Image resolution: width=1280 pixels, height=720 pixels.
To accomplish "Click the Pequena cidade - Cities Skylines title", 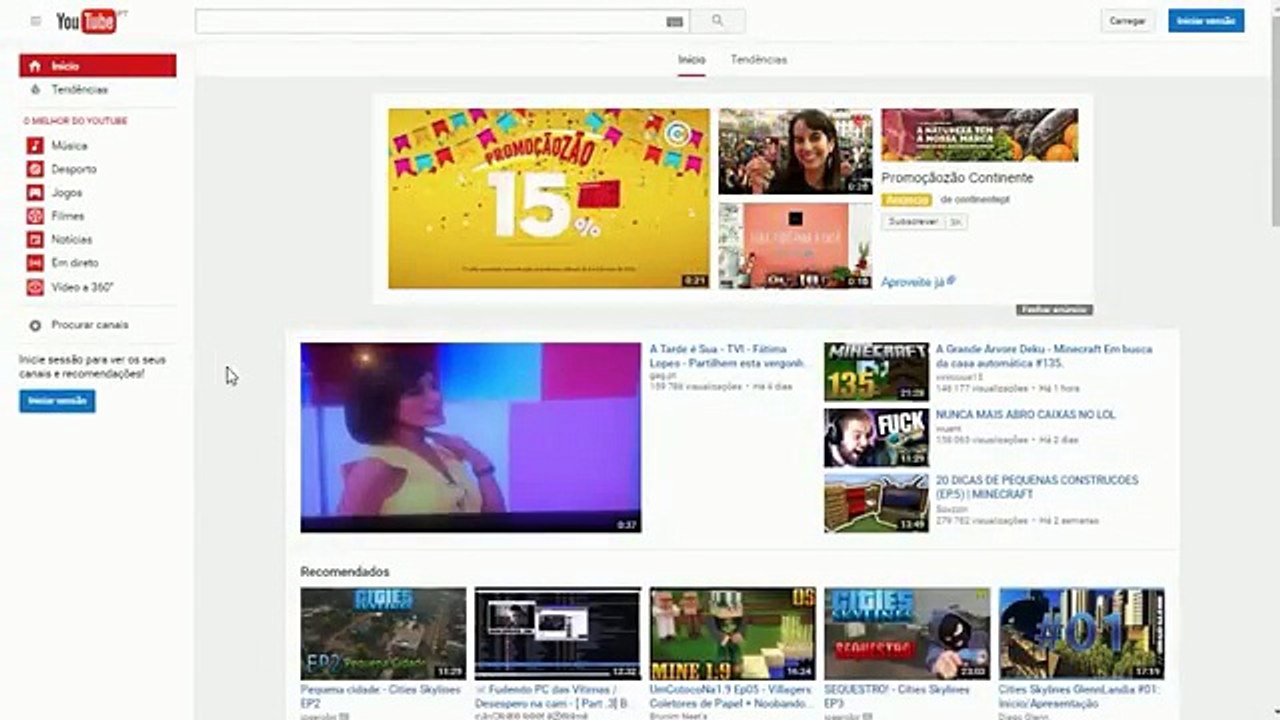I will 381,696.
